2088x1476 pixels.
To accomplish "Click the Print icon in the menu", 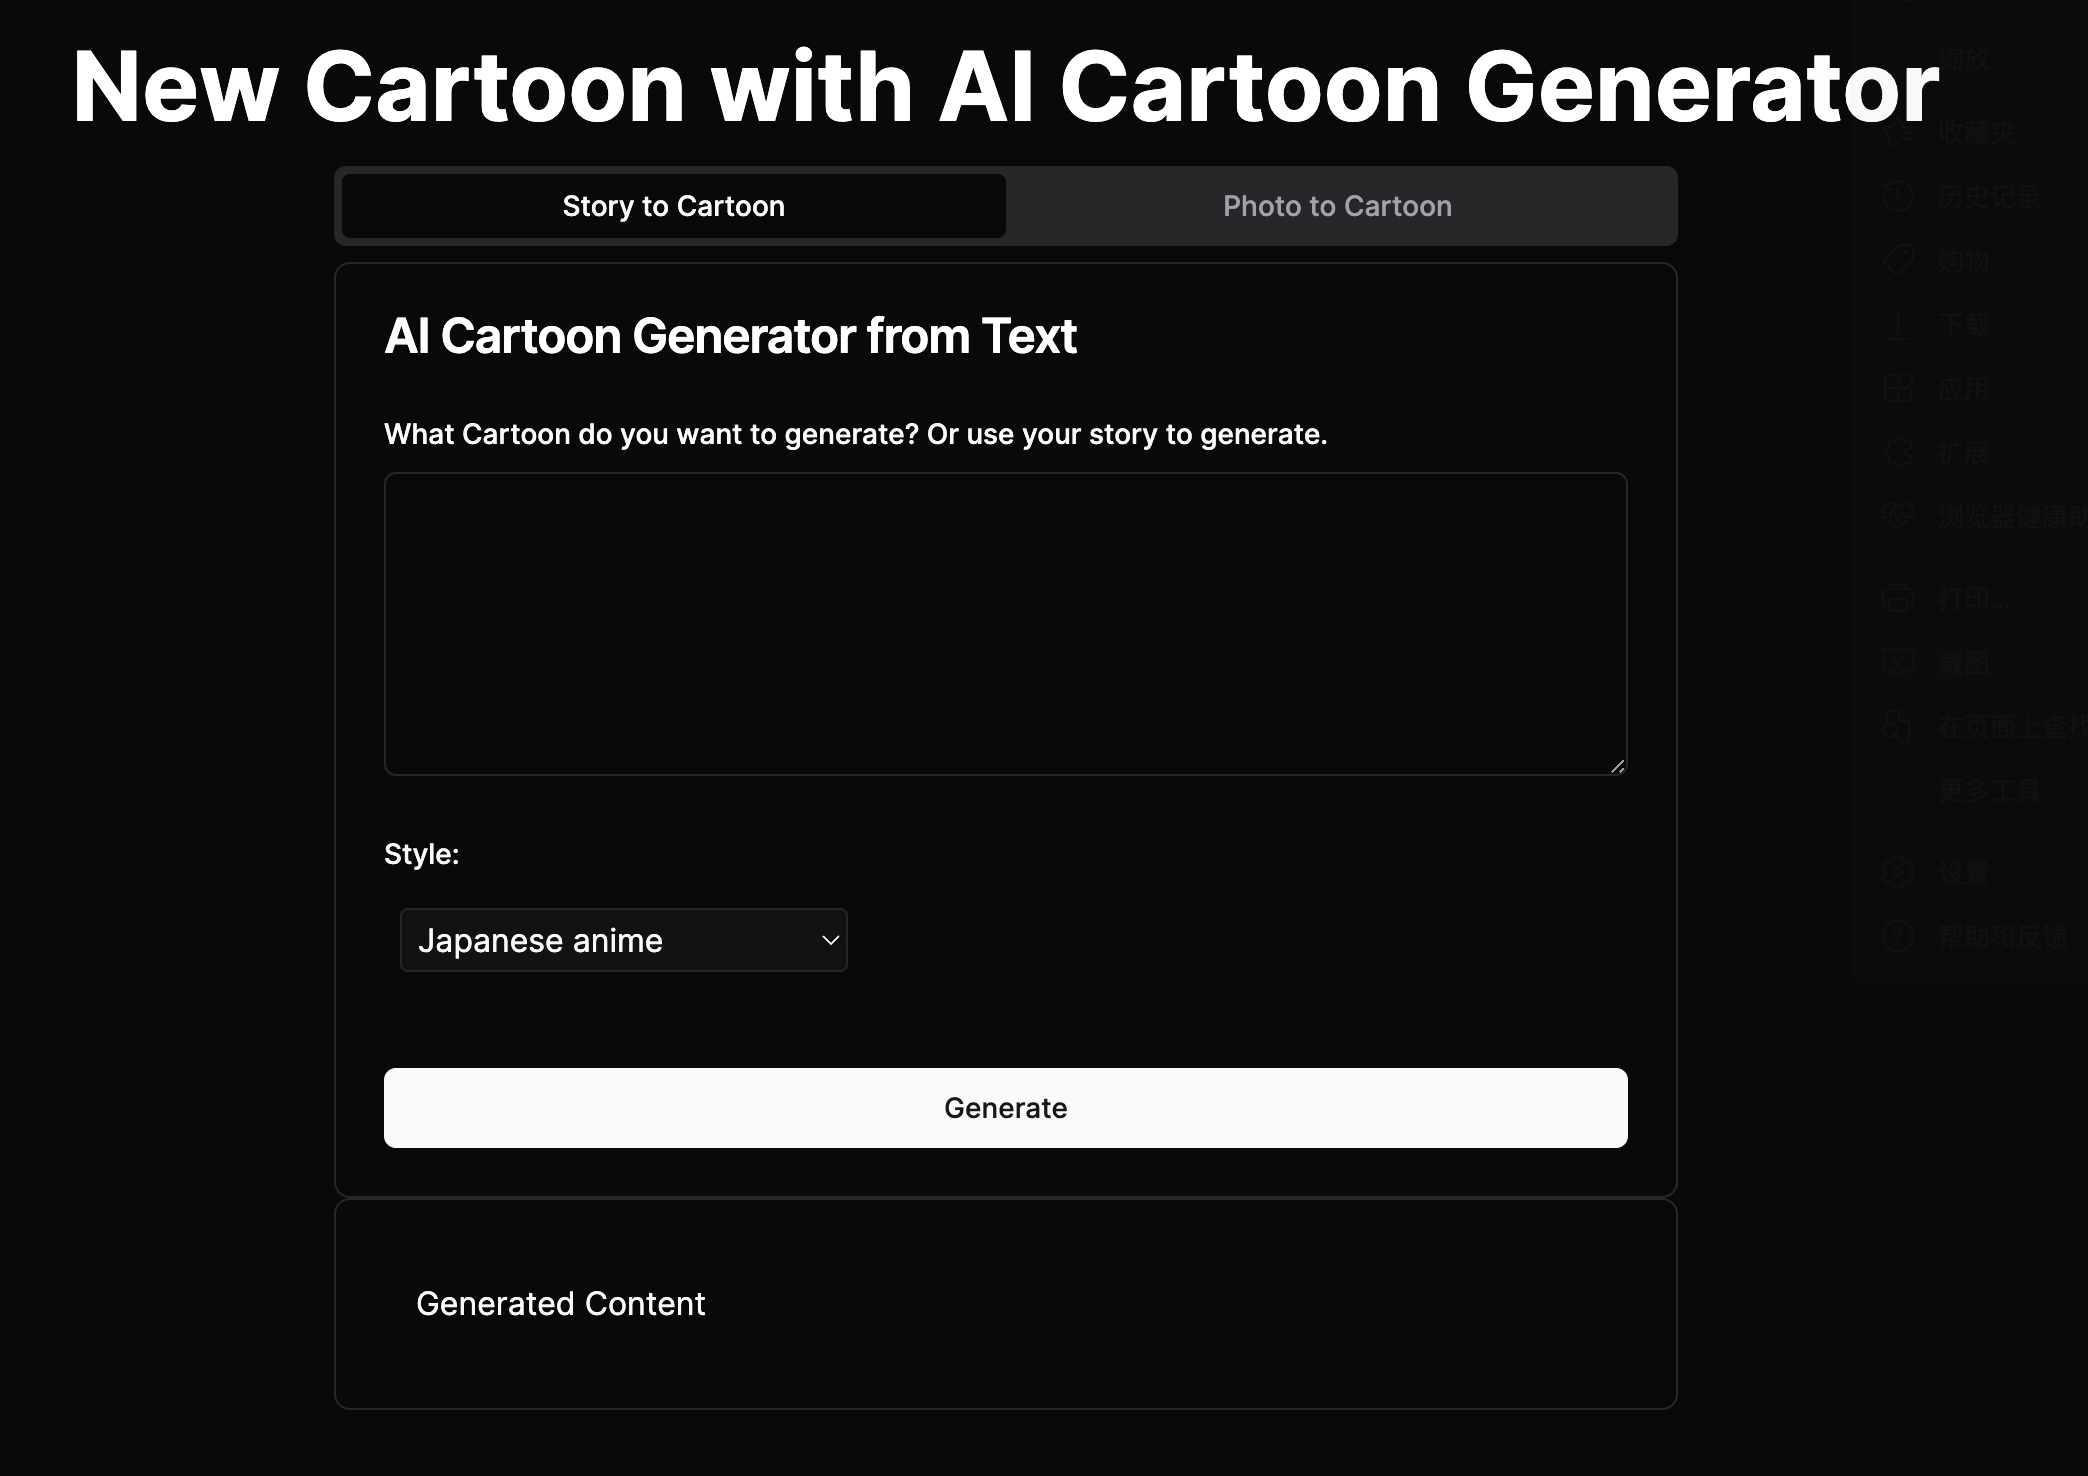I will [x=1897, y=600].
